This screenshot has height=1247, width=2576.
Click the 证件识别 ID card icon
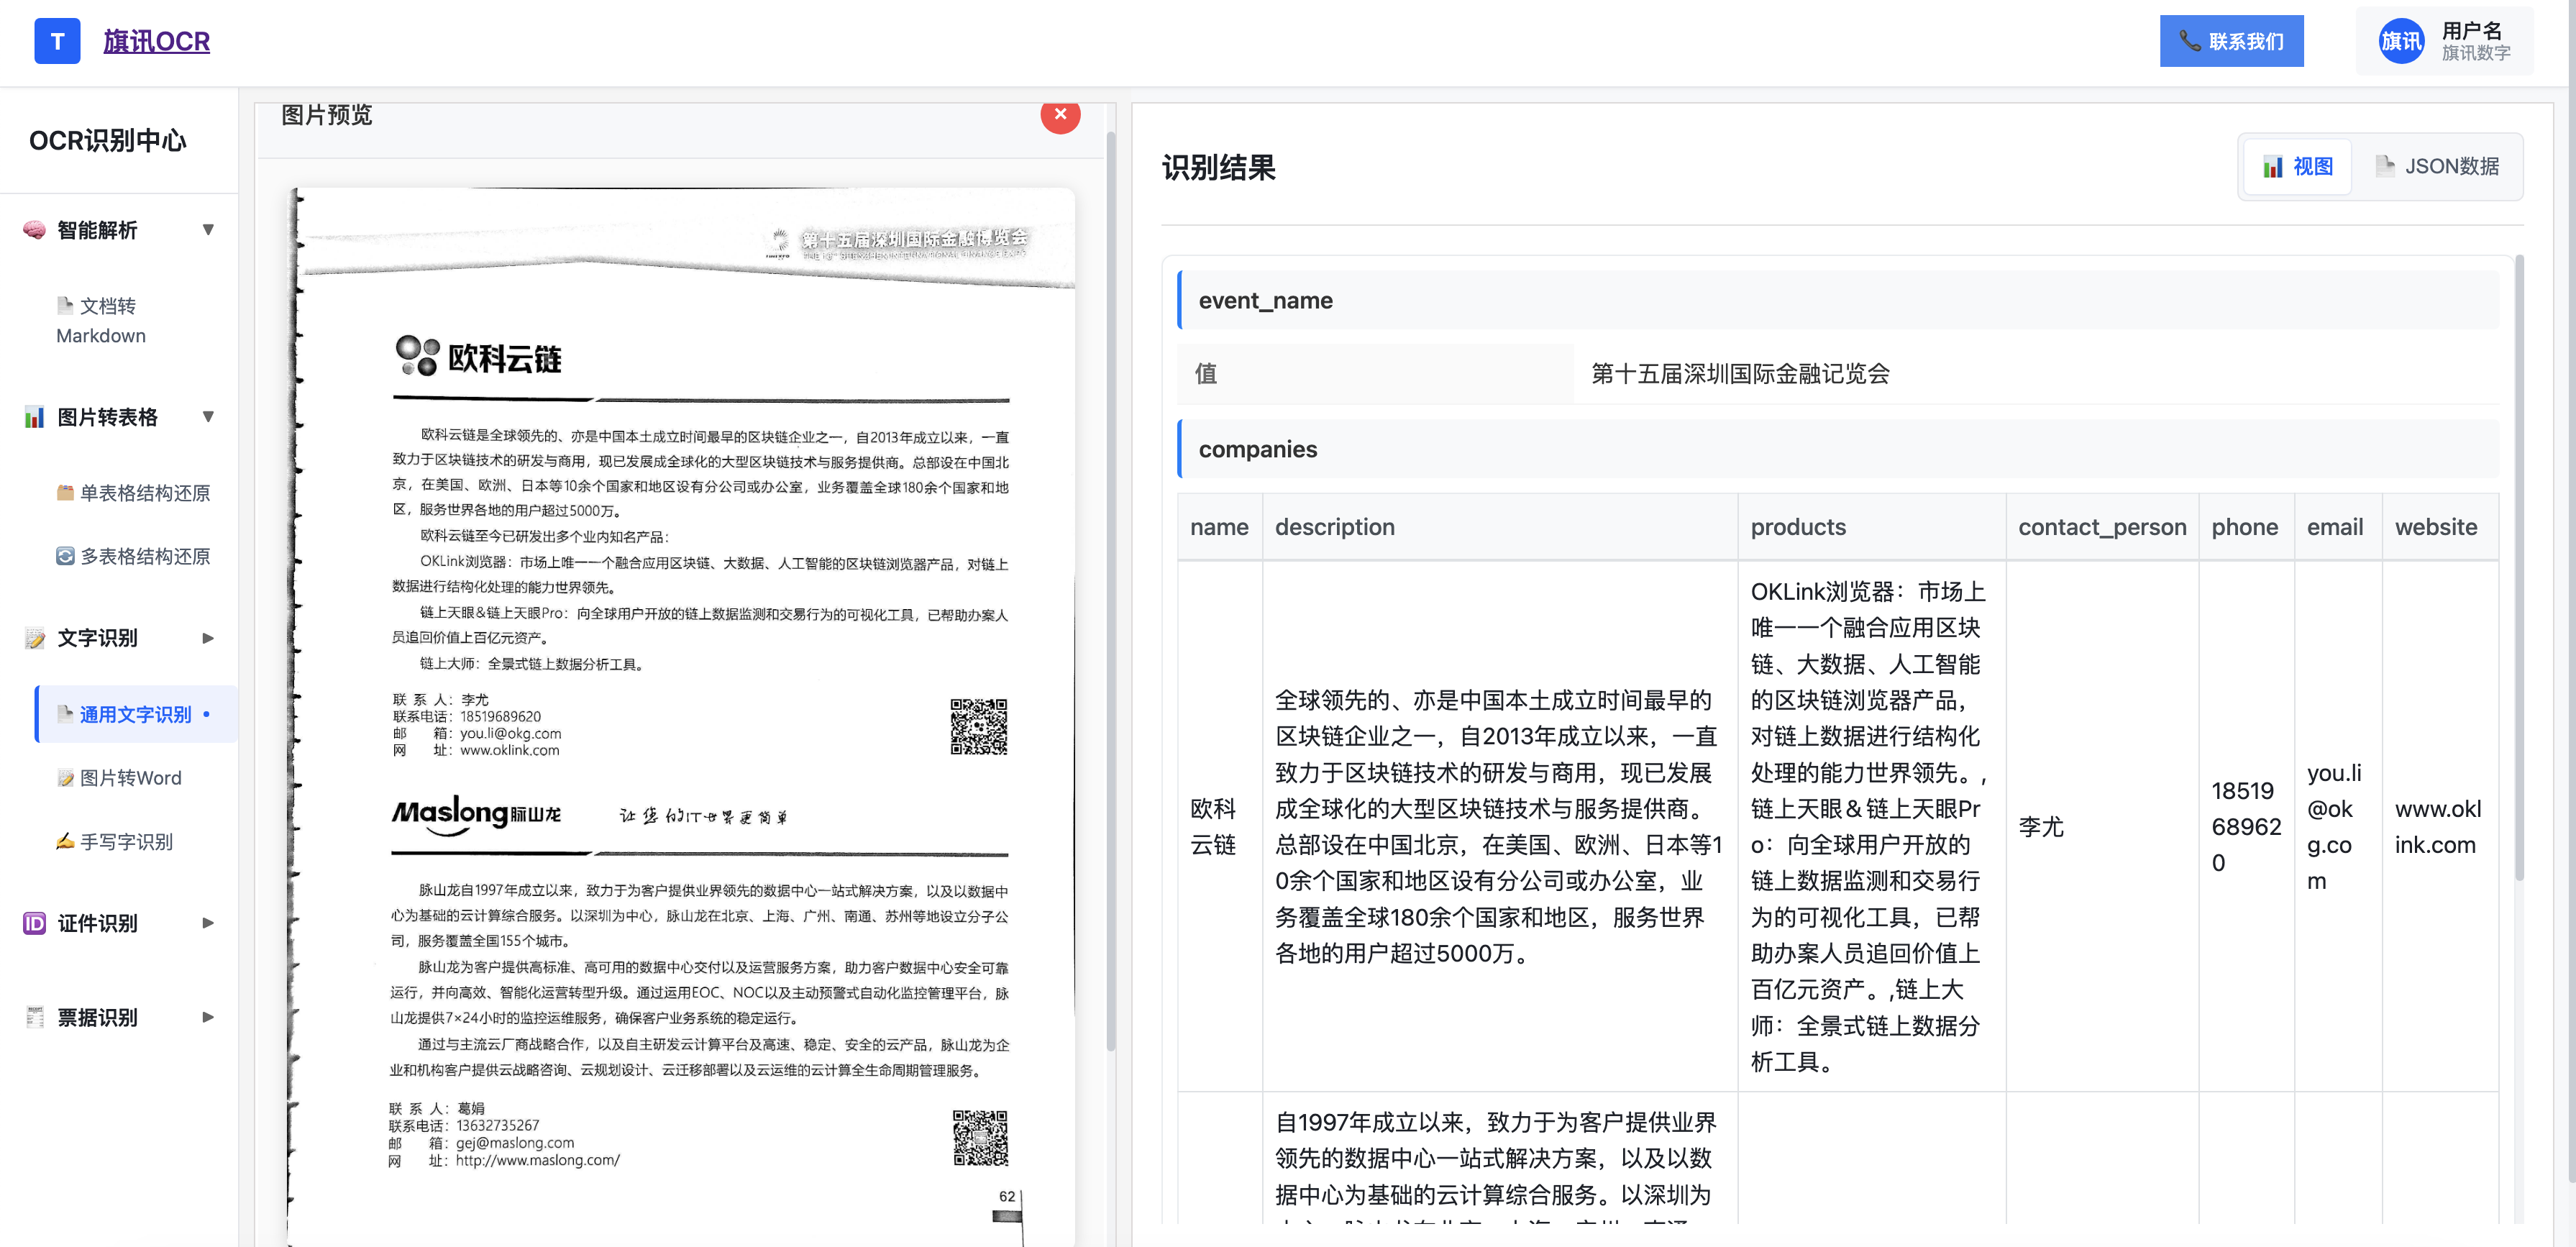click(34, 923)
